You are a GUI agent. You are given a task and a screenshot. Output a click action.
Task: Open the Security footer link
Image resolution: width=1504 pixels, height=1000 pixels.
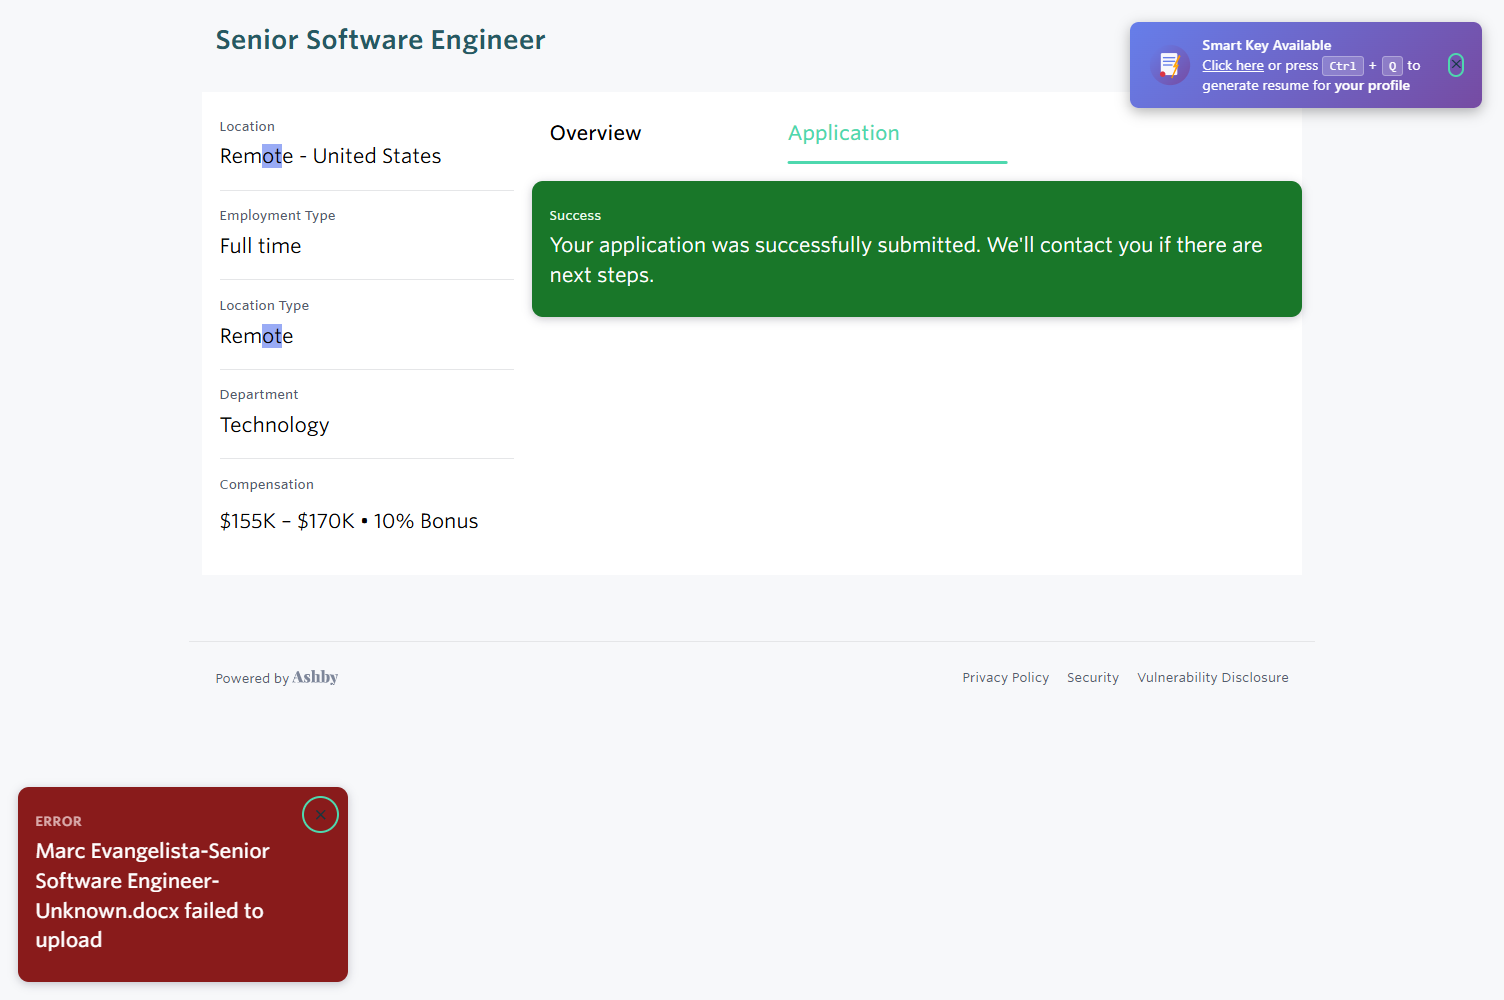(1092, 678)
